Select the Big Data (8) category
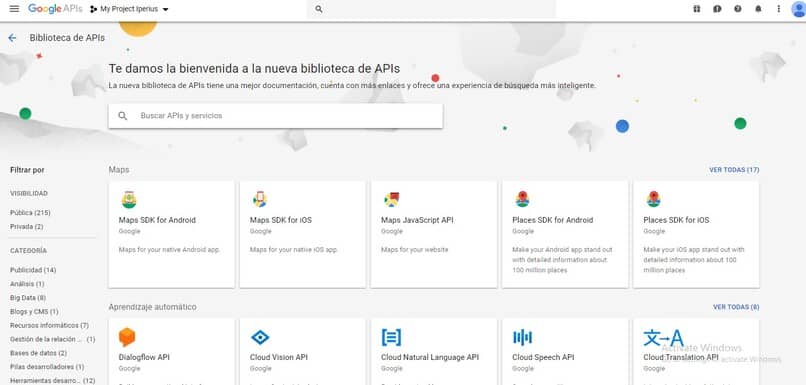The width and height of the screenshot is (806, 385). 28,298
